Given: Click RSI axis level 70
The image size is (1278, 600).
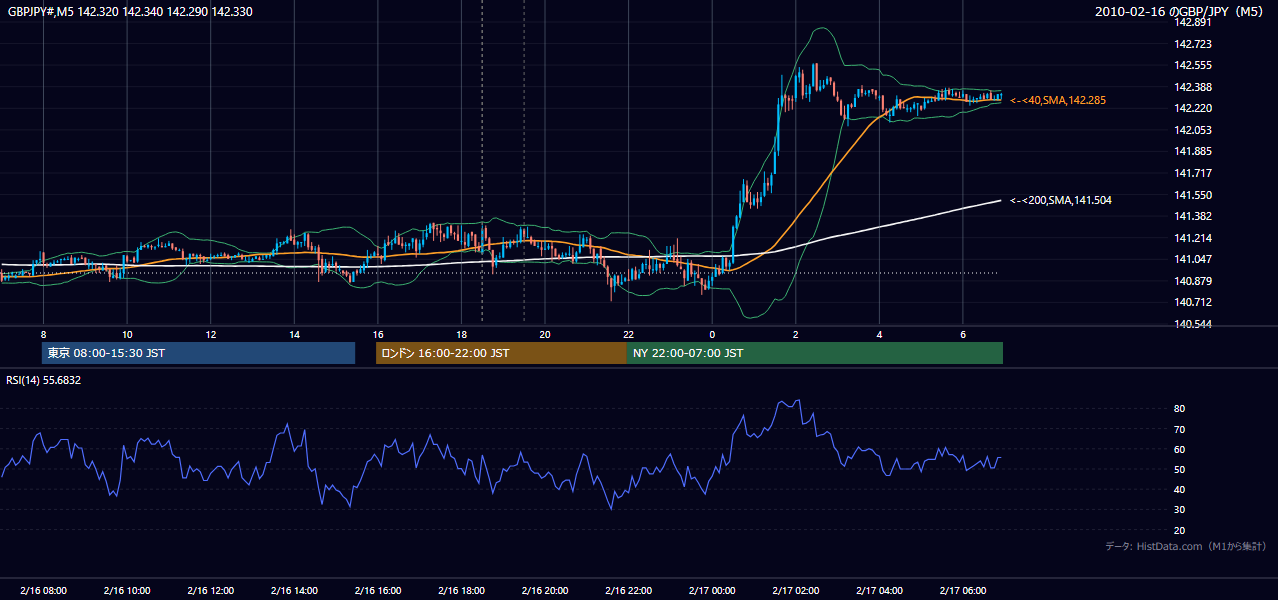Looking at the screenshot, I should click(x=1180, y=429).
